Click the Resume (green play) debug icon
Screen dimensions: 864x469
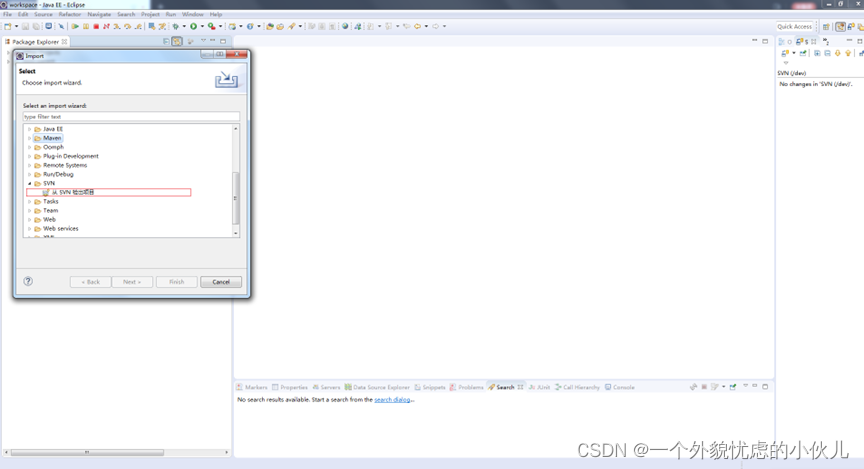[75, 26]
